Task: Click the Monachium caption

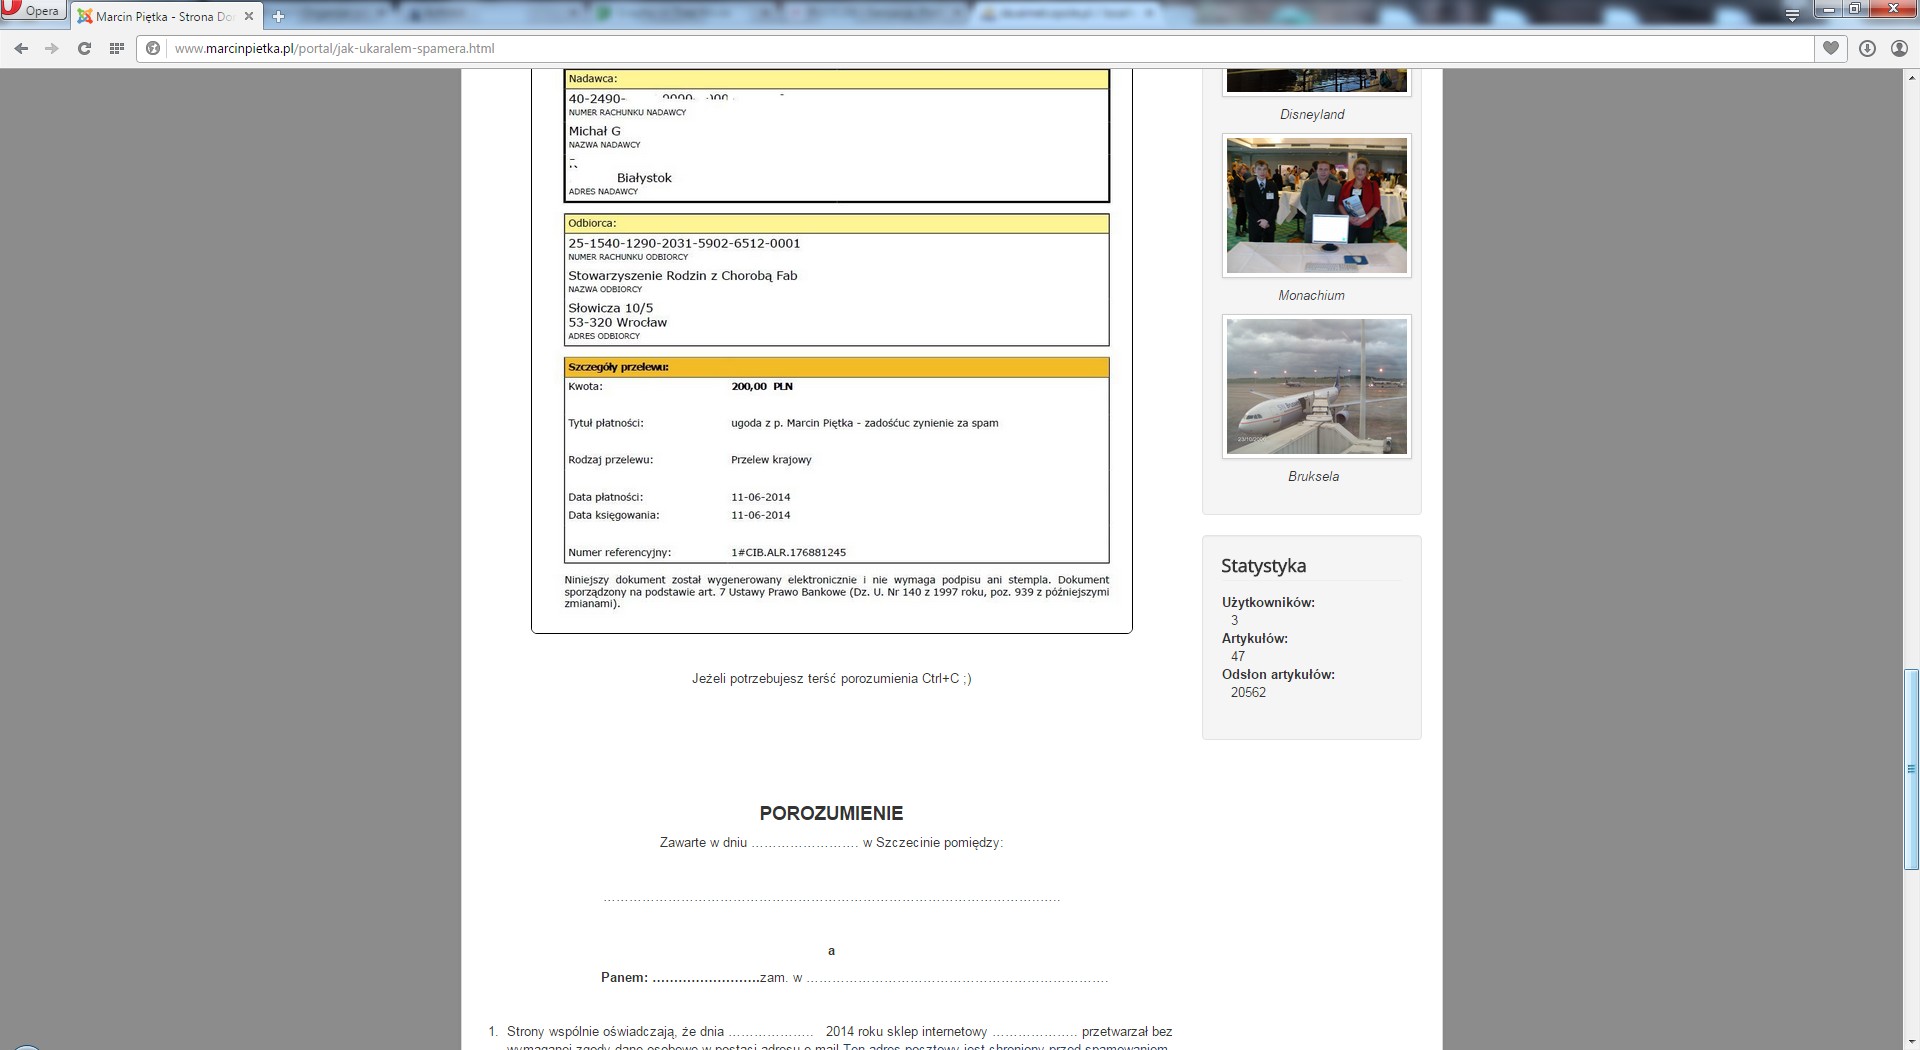Action: point(1311,295)
